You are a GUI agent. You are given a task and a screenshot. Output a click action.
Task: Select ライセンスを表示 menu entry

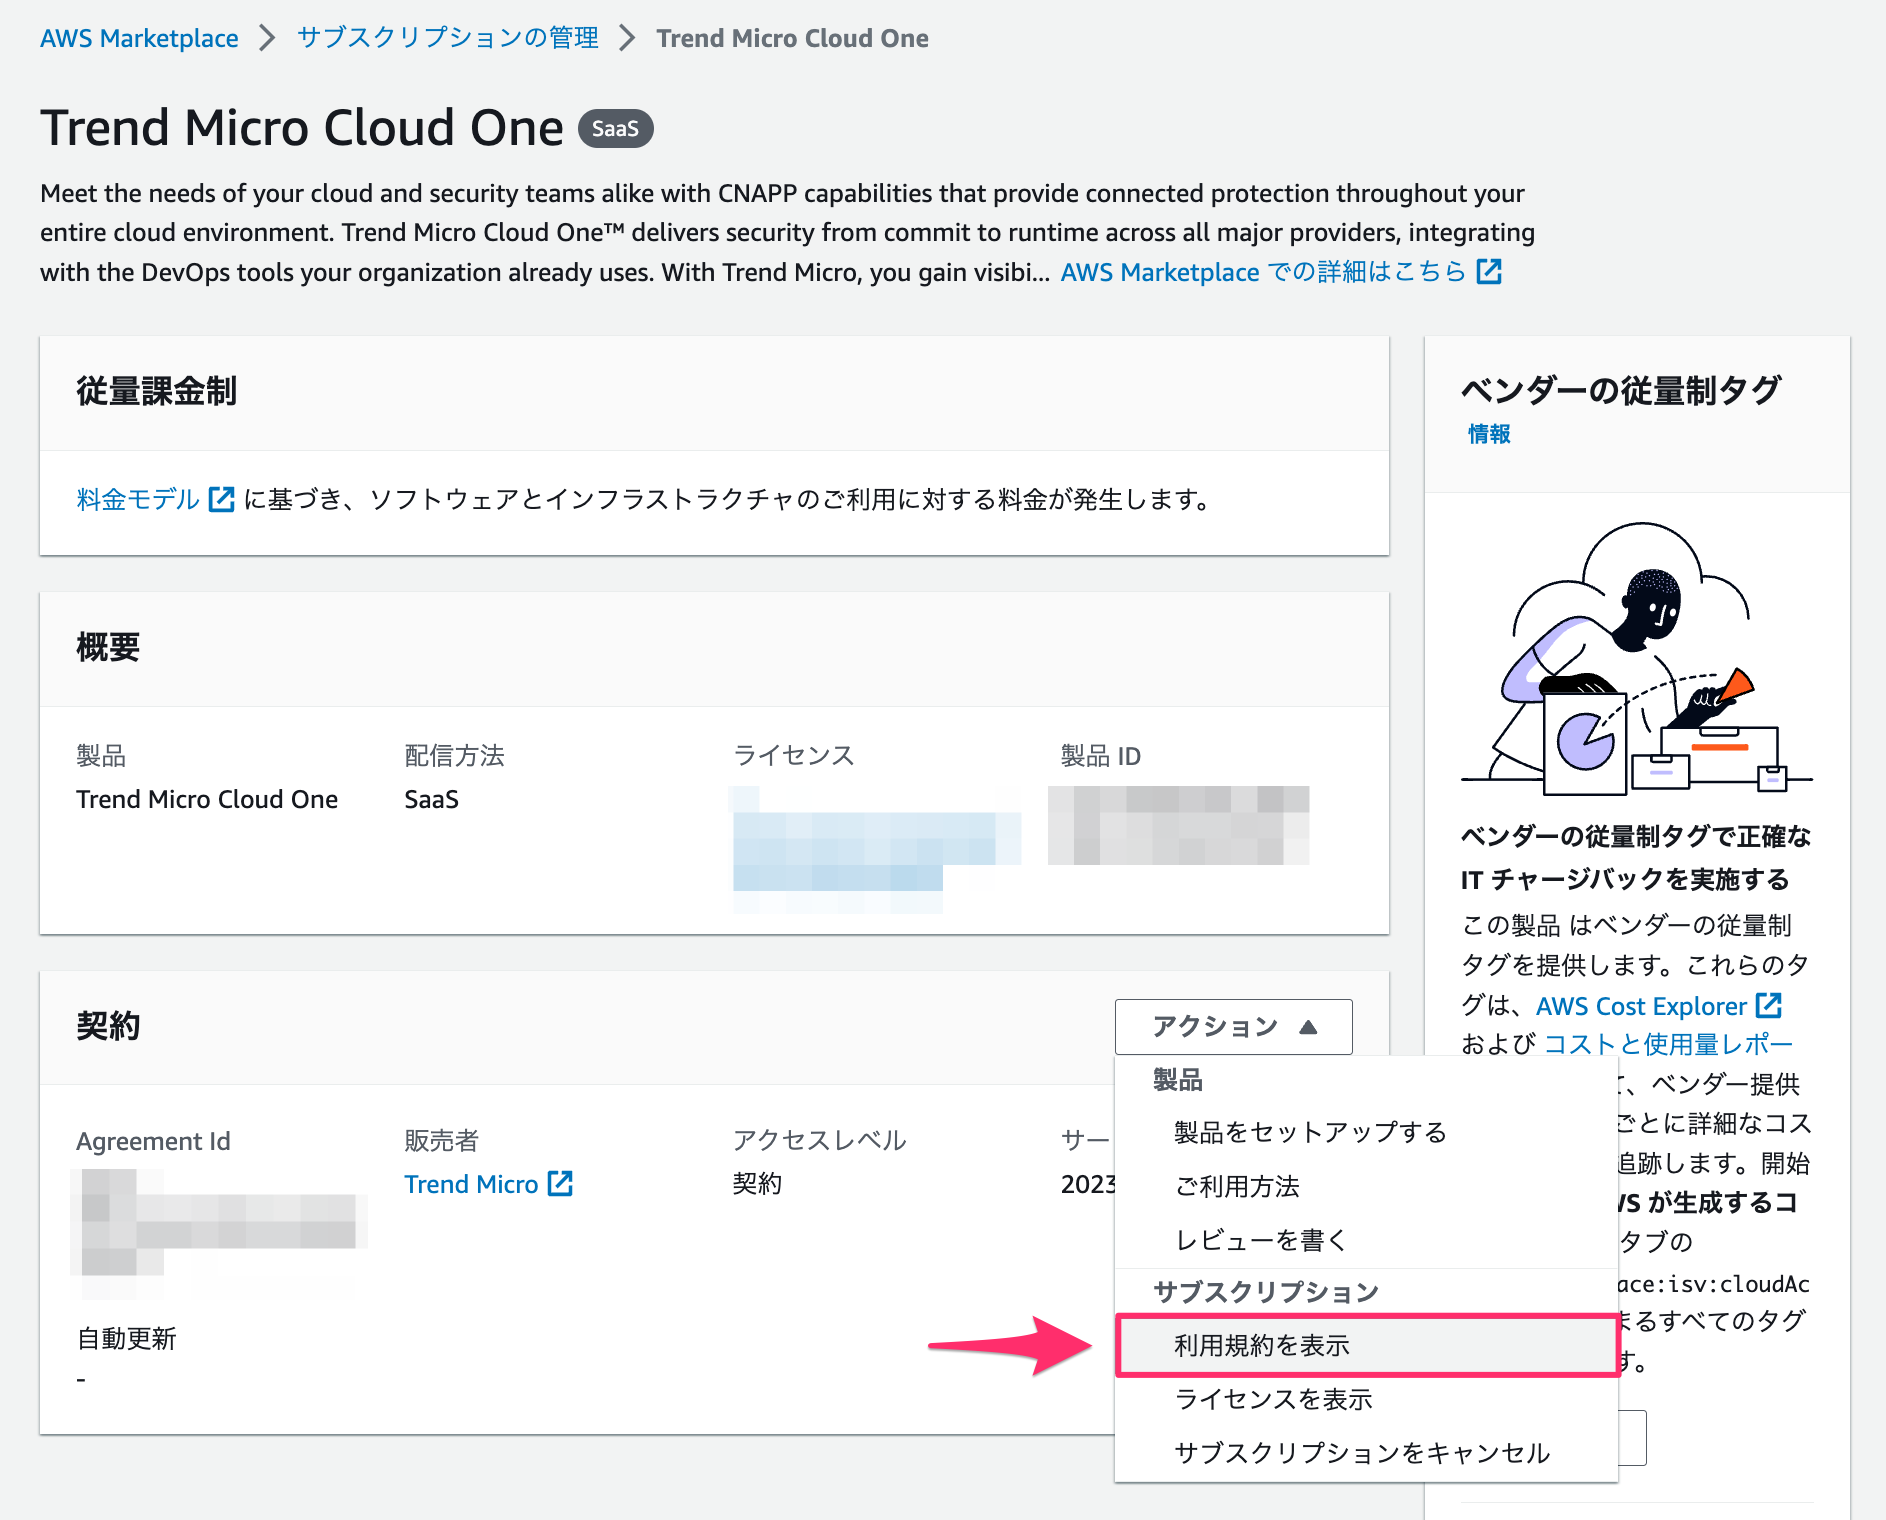tap(1274, 1399)
